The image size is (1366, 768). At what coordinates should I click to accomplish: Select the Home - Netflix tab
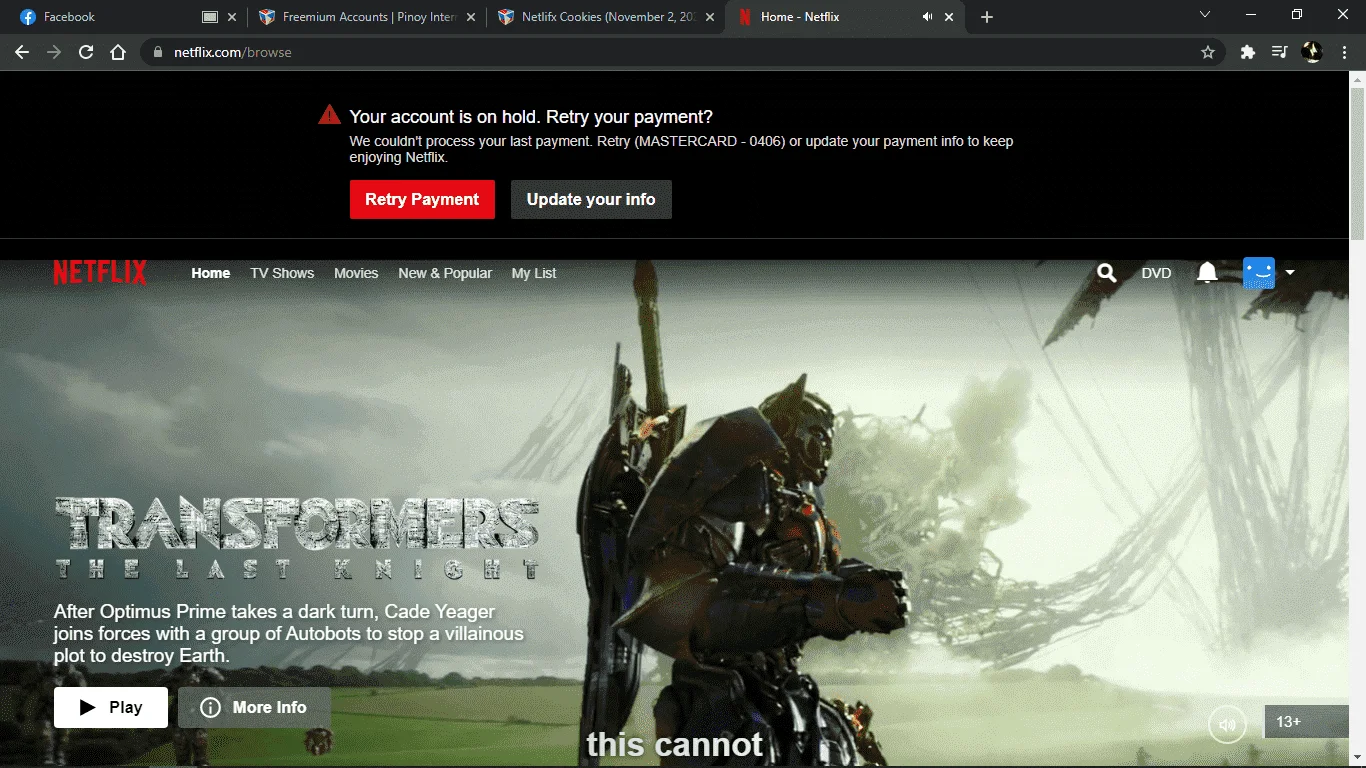pos(846,17)
